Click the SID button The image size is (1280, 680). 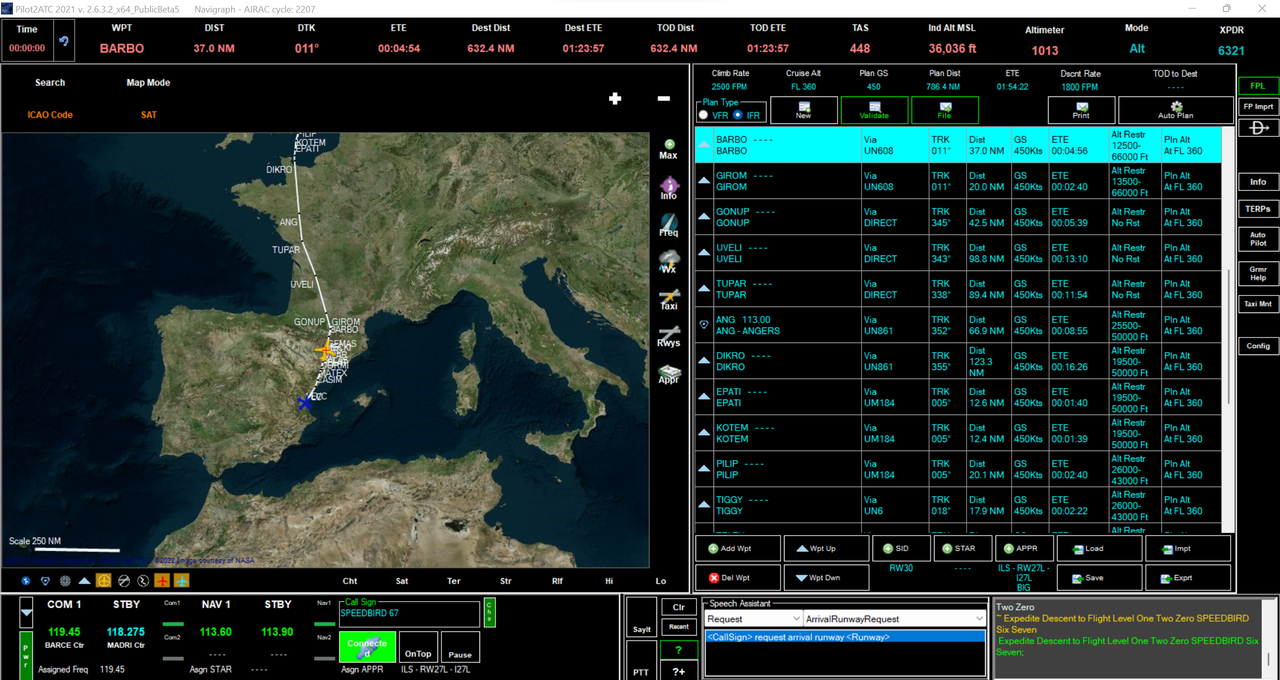[901, 549]
